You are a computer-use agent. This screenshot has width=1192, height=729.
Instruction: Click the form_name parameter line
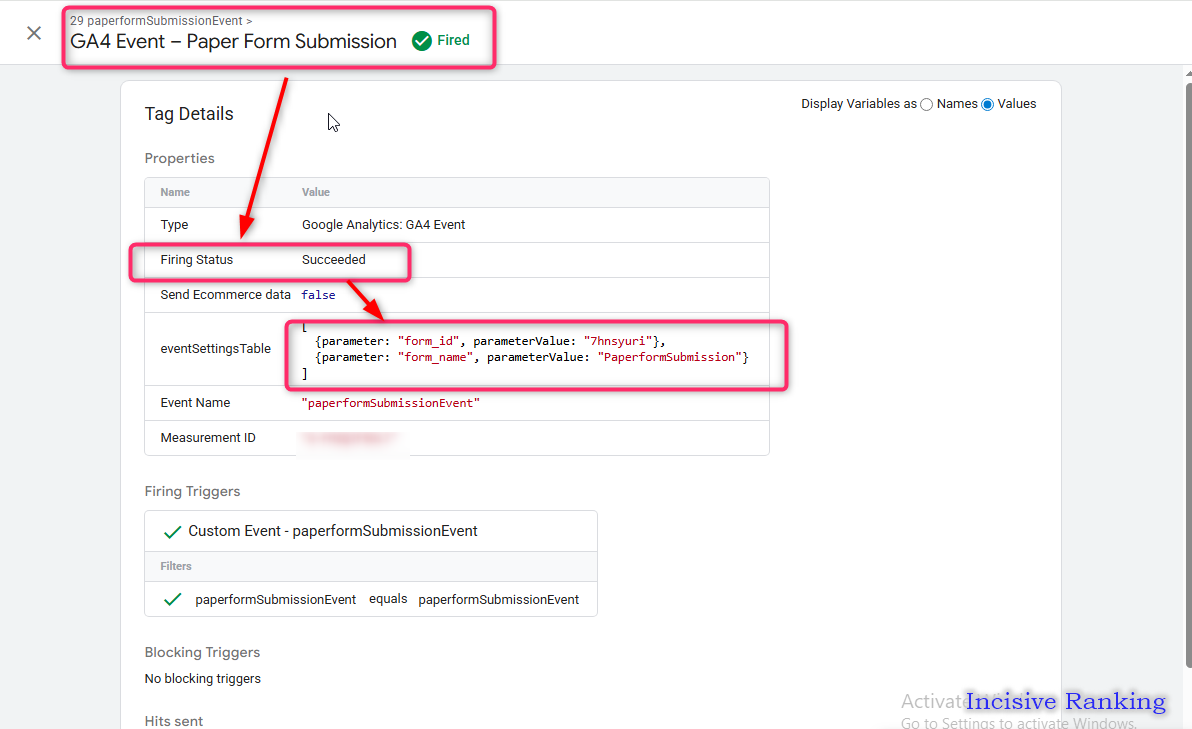[531, 357]
